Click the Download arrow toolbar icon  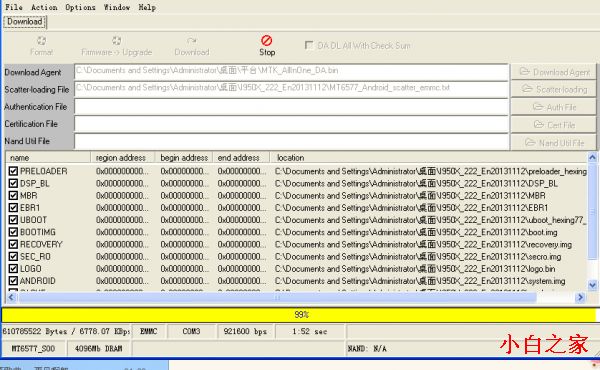point(192,41)
